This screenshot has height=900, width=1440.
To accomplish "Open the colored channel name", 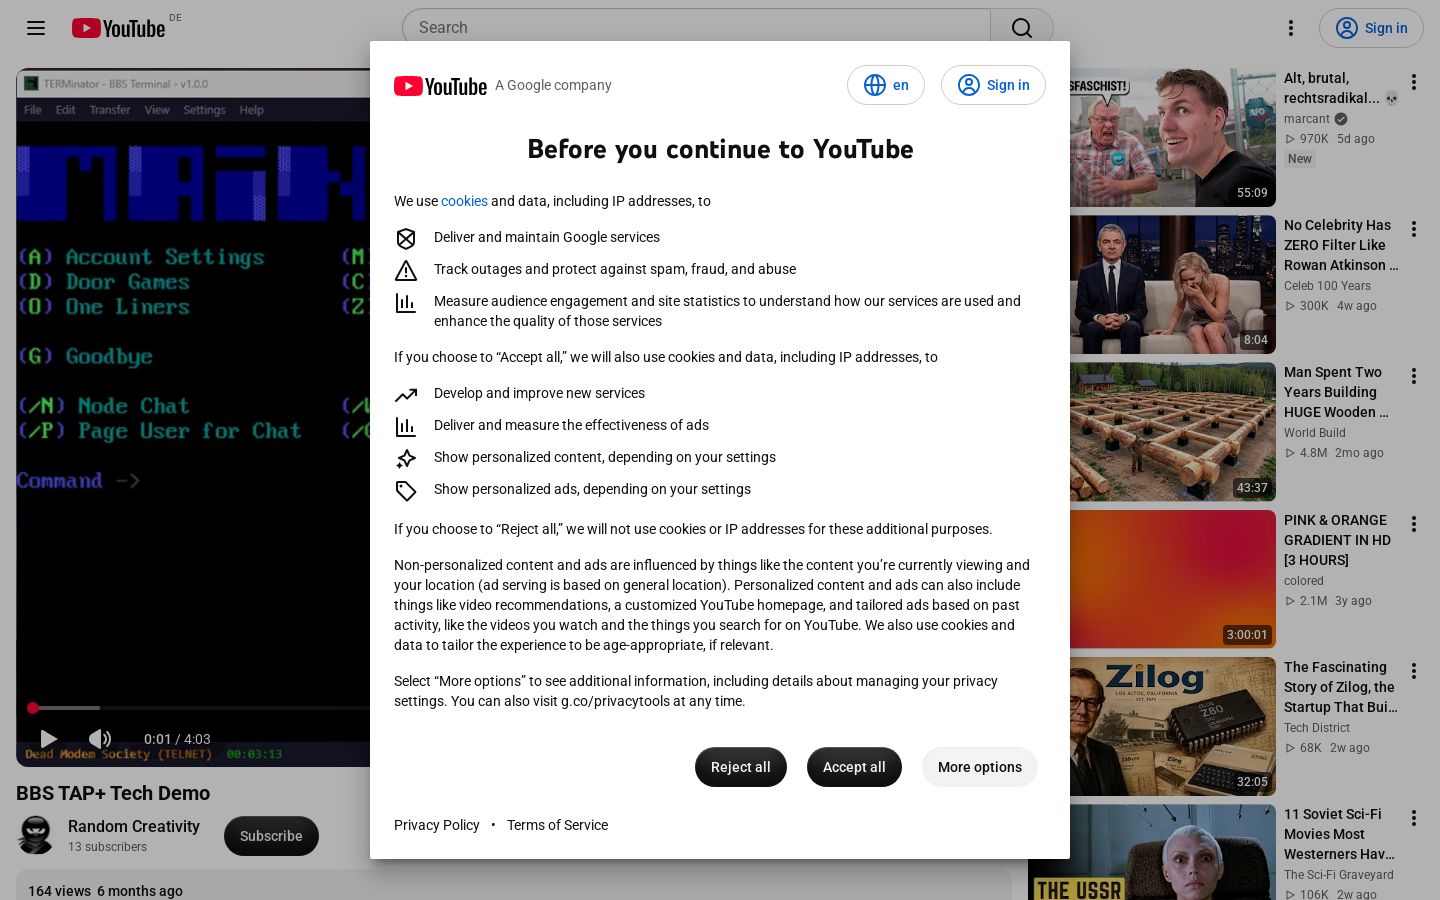I will click(x=1304, y=581).
